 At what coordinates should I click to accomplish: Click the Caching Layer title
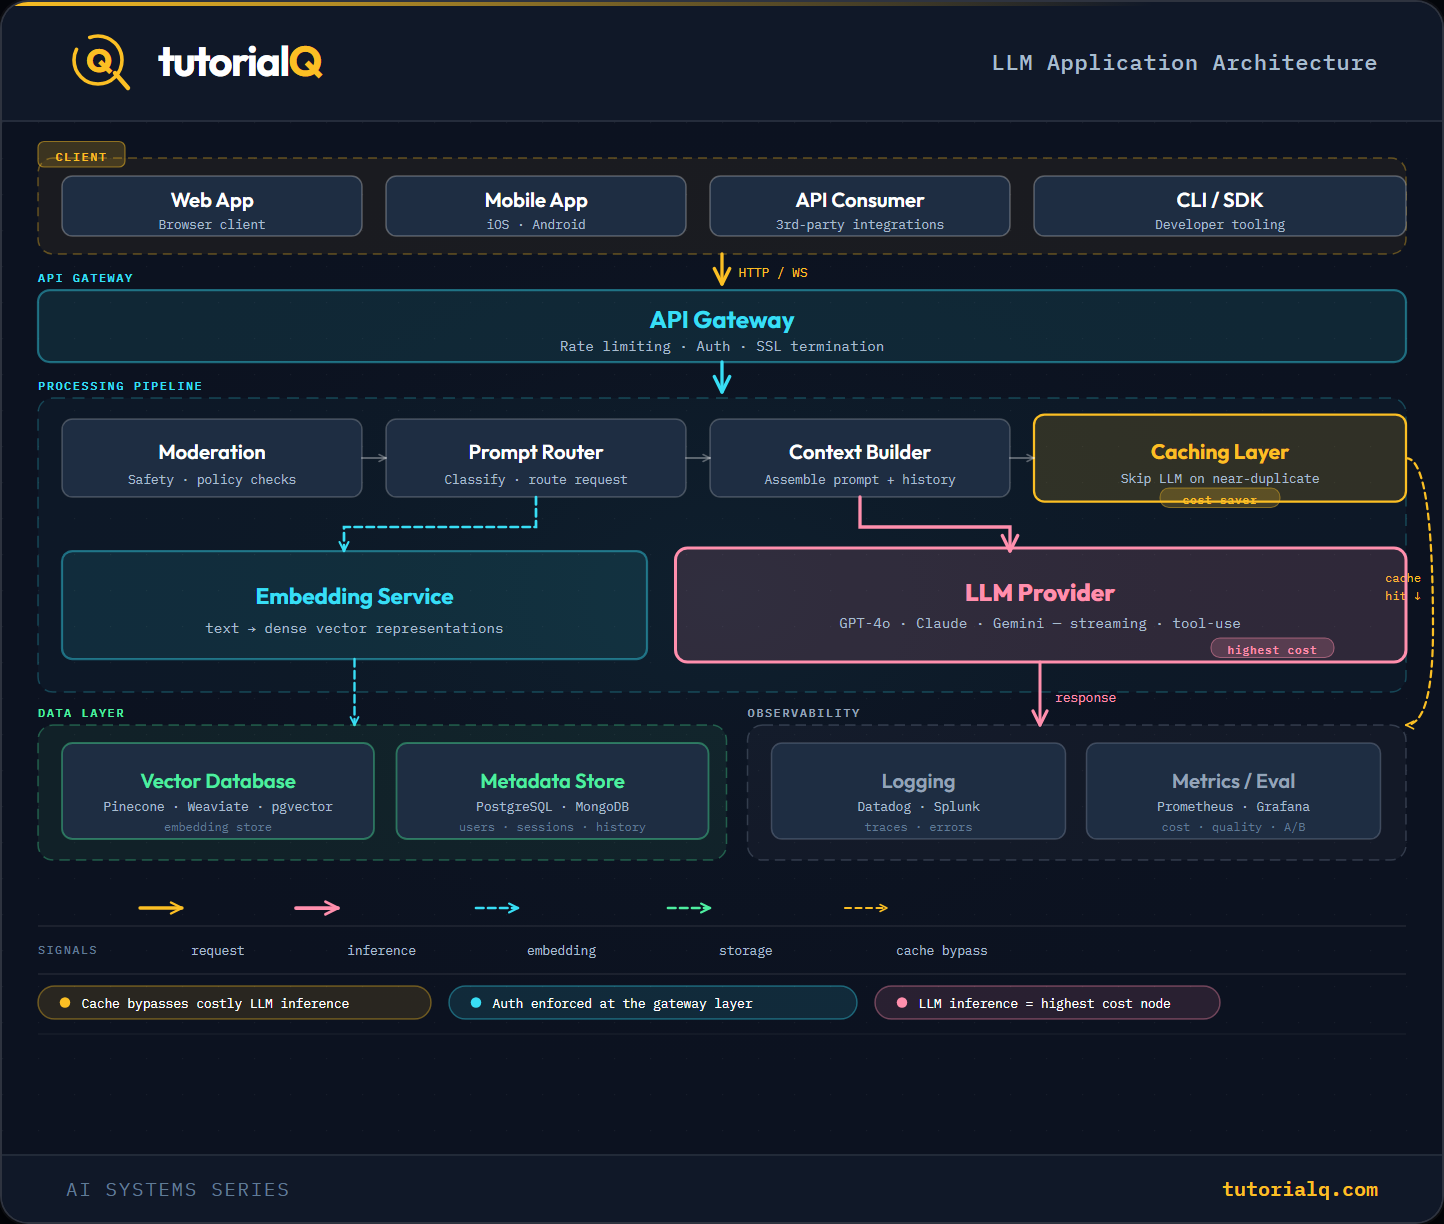tap(1220, 452)
